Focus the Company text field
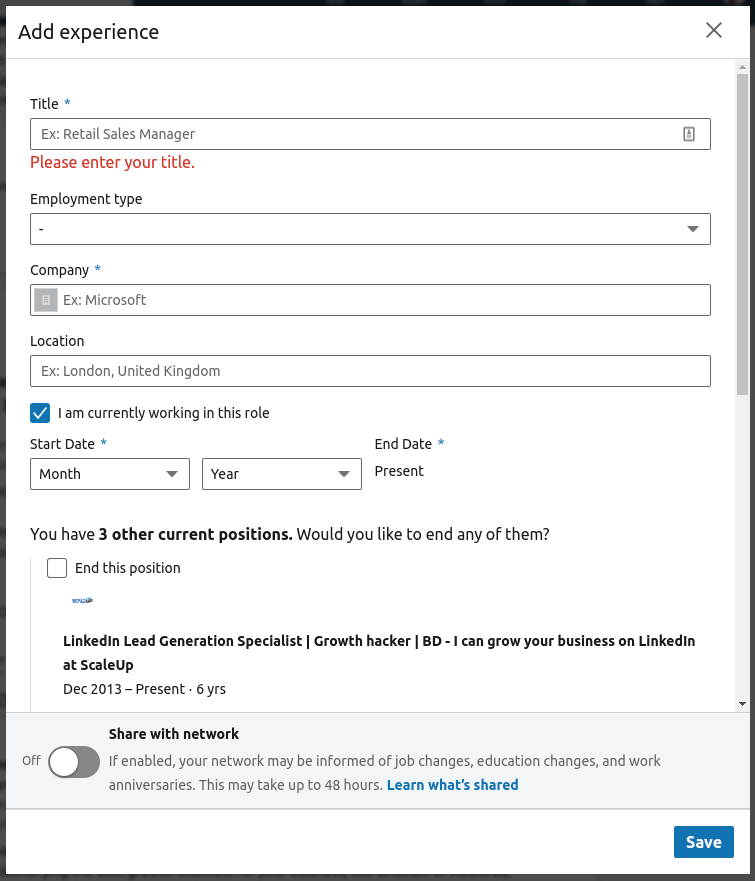The image size is (755, 881). click(380, 300)
